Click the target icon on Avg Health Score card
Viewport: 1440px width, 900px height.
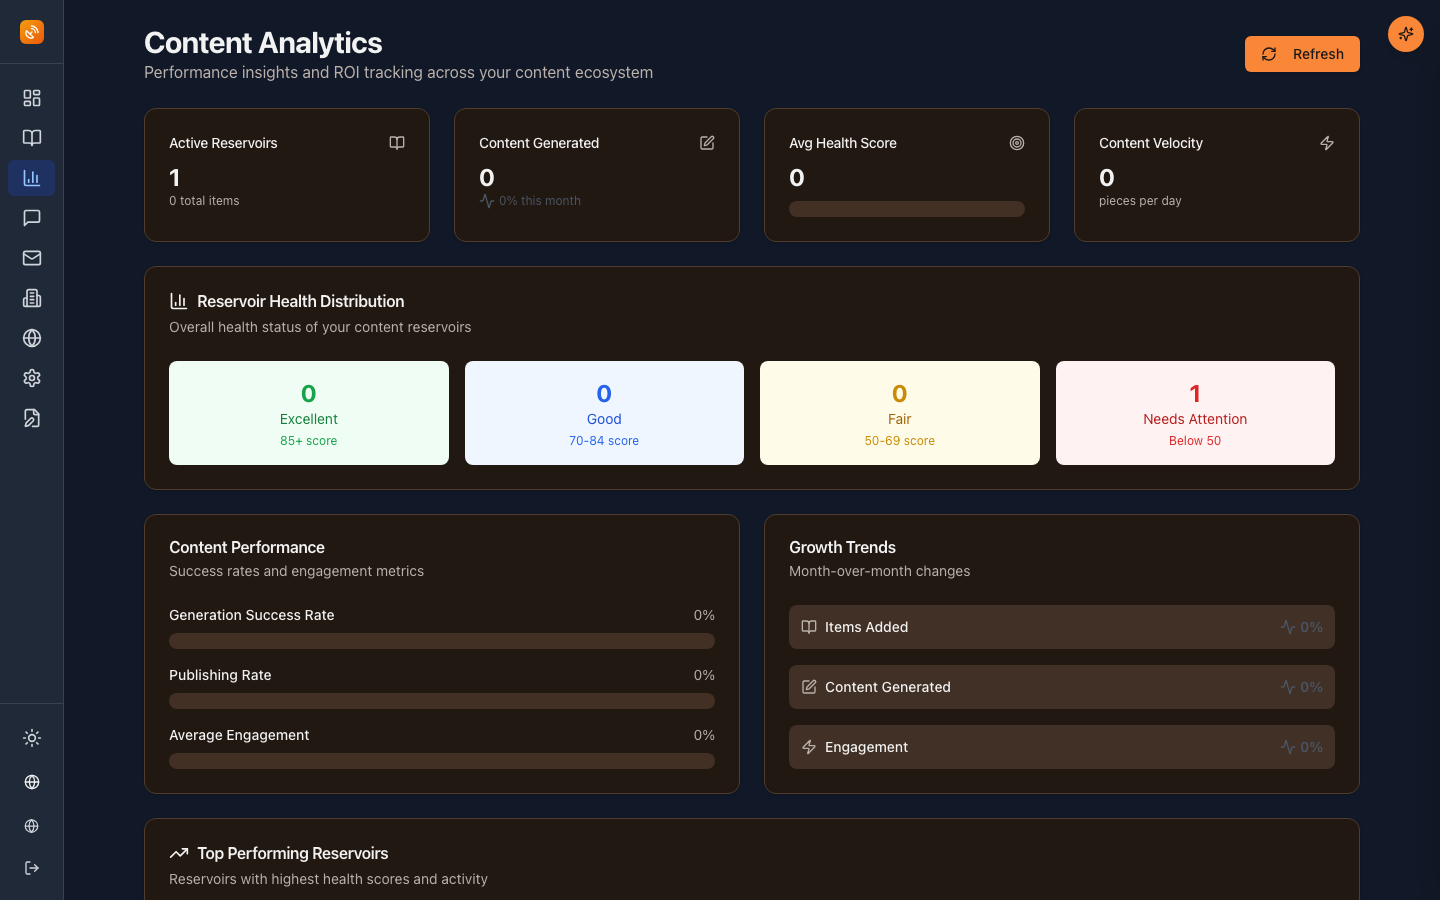tap(1017, 143)
